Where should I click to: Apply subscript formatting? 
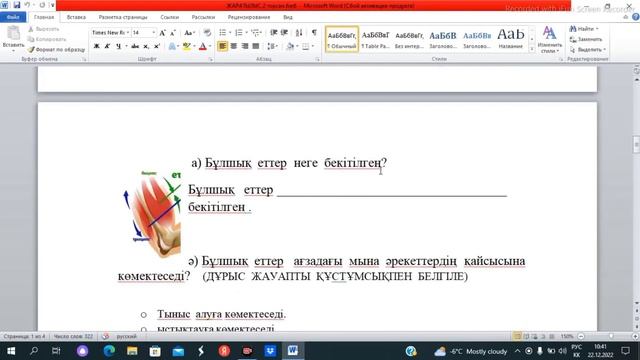coord(146,46)
